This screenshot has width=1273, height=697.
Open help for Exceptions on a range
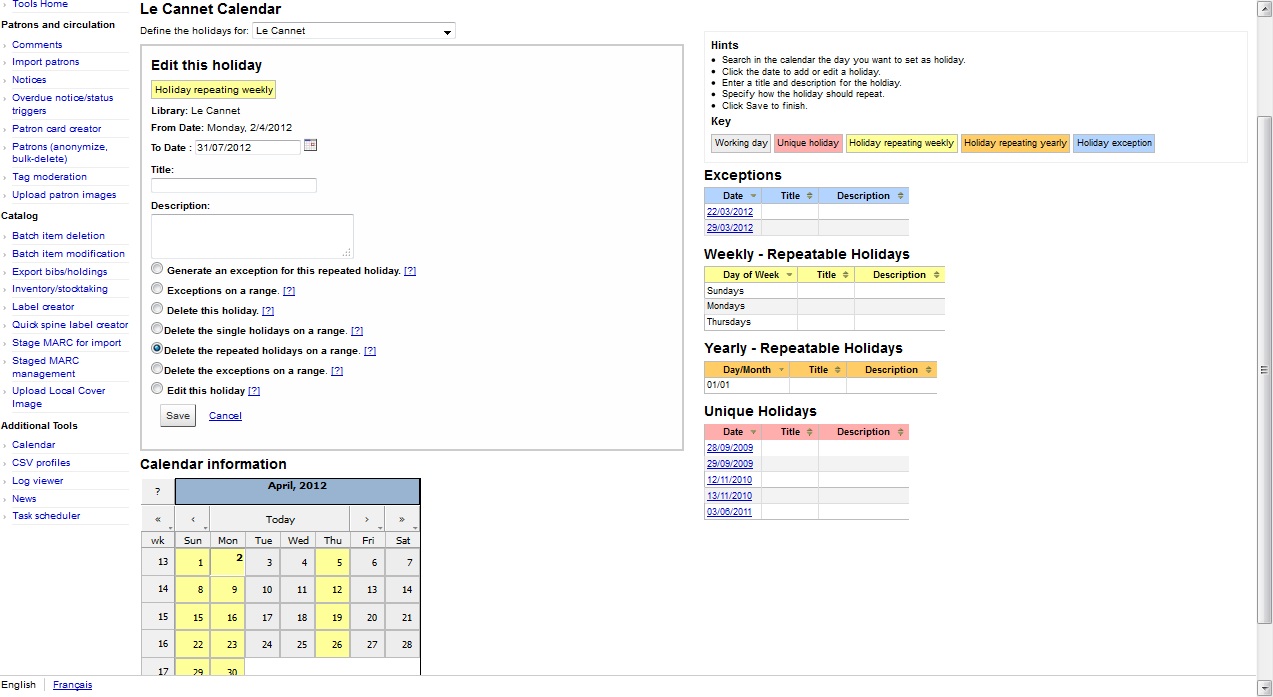tap(289, 291)
